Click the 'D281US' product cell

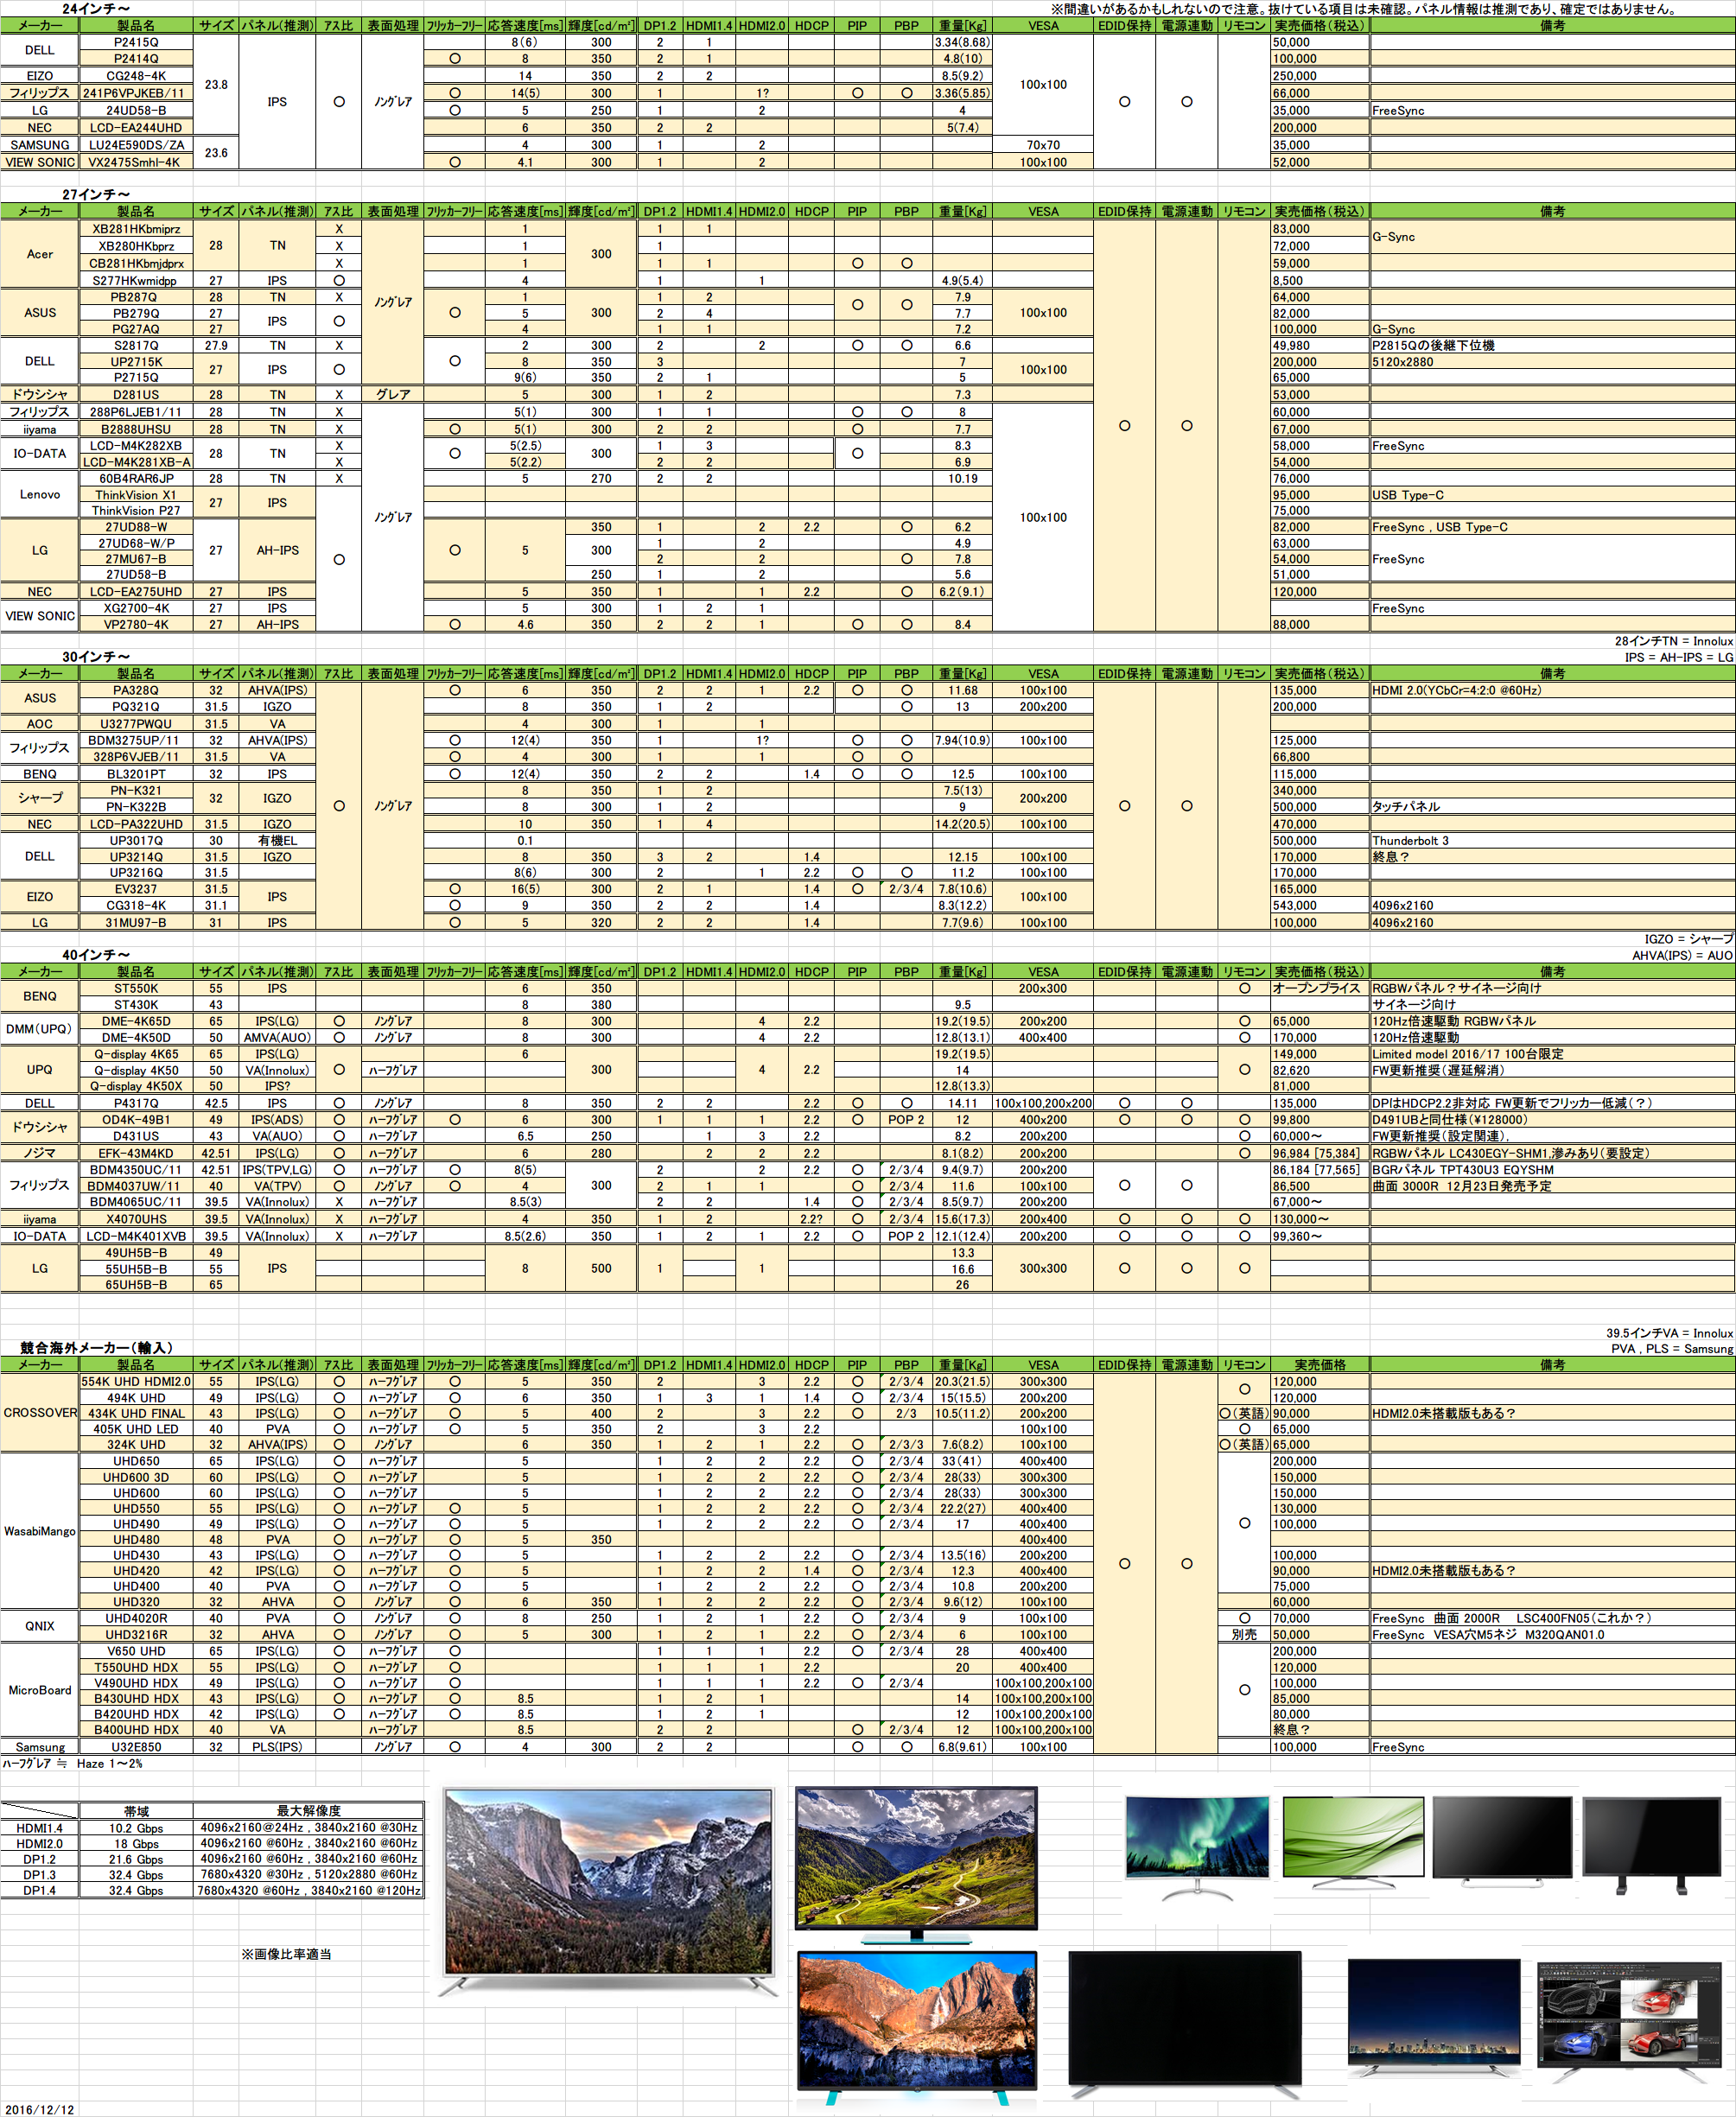pyautogui.click(x=136, y=395)
